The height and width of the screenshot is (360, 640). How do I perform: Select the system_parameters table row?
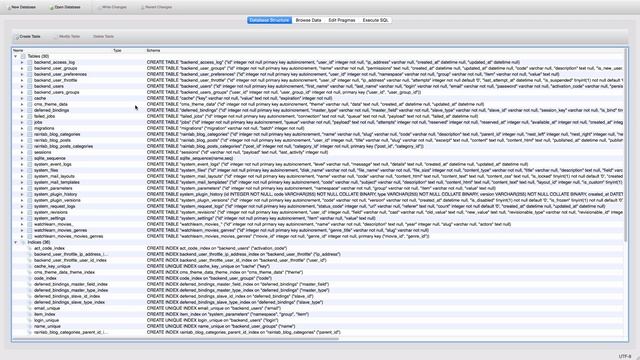coord(318,188)
